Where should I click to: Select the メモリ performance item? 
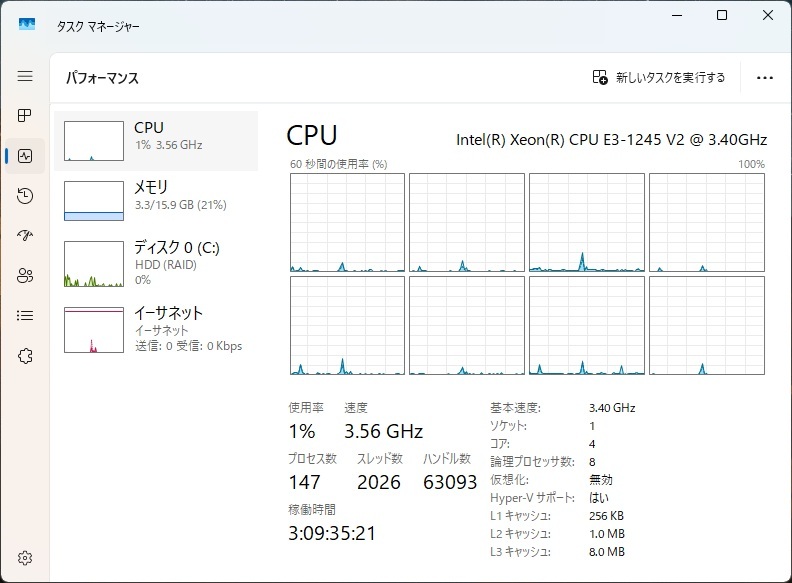pyautogui.click(x=156, y=199)
